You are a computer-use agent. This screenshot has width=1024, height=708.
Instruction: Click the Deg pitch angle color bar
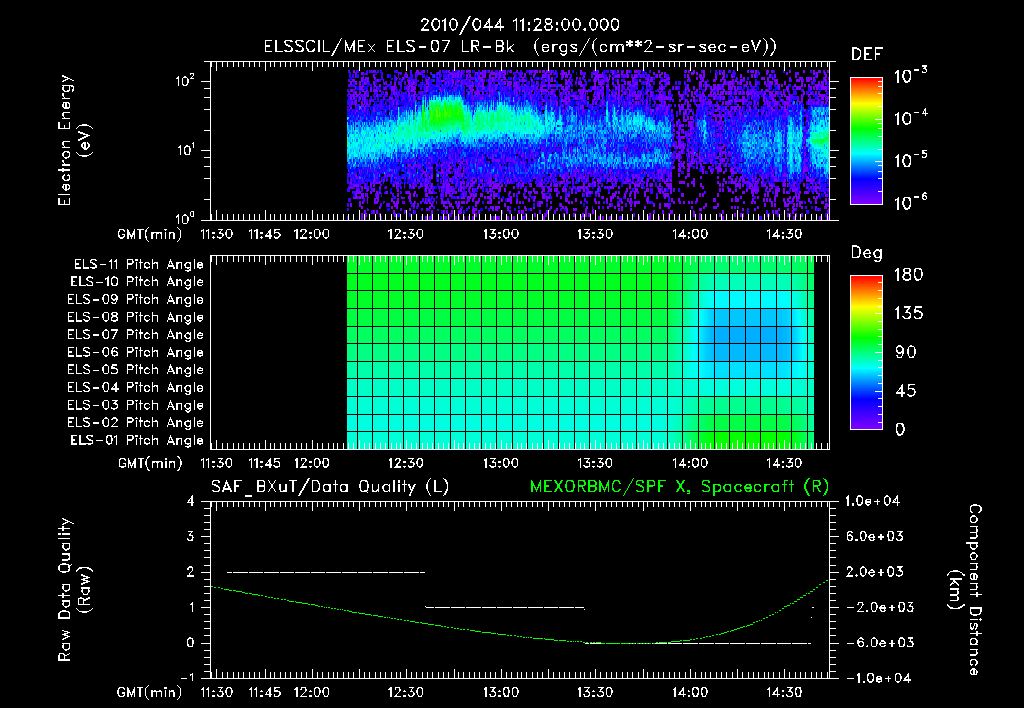coord(866,353)
